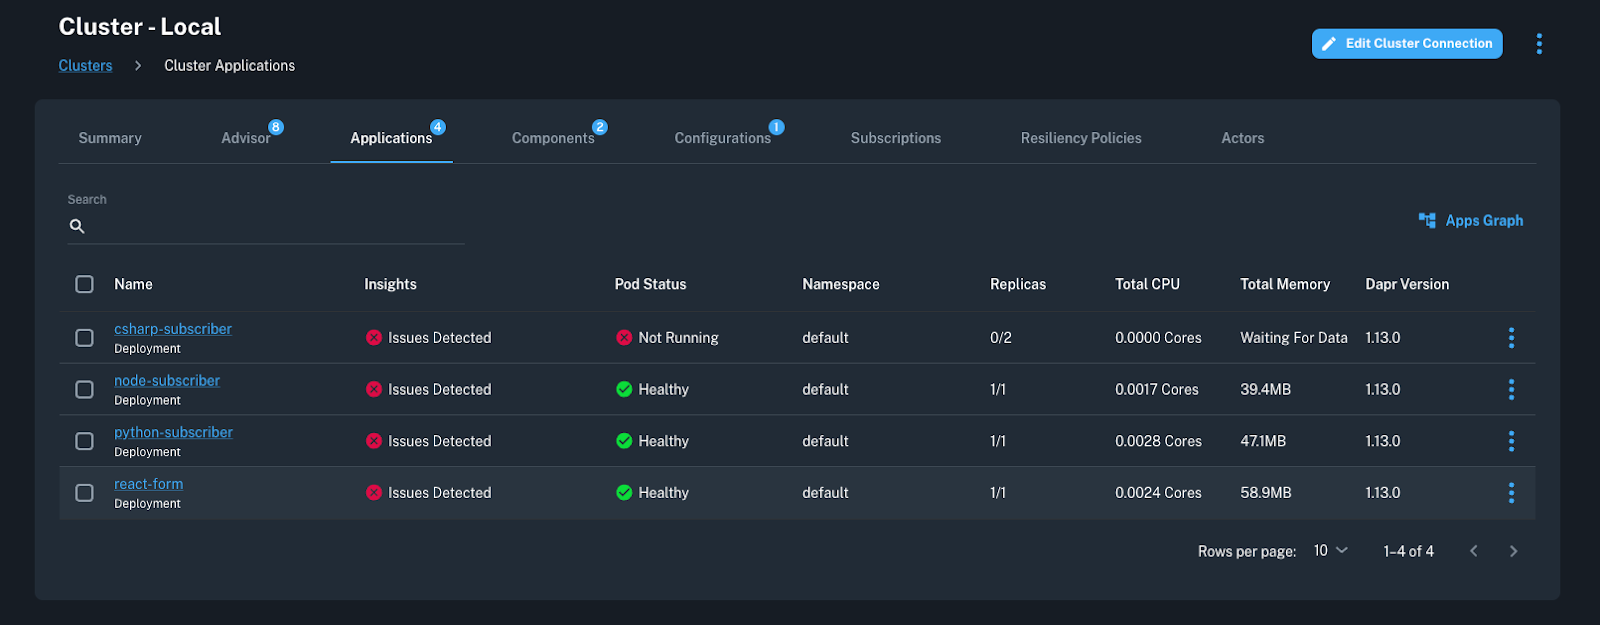Switch to the Resiliency Policies tab

(x=1080, y=138)
